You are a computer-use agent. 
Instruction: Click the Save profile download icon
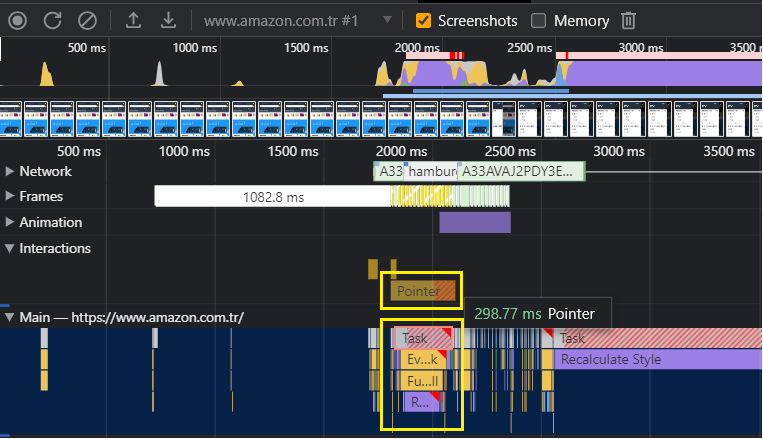click(168, 20)
